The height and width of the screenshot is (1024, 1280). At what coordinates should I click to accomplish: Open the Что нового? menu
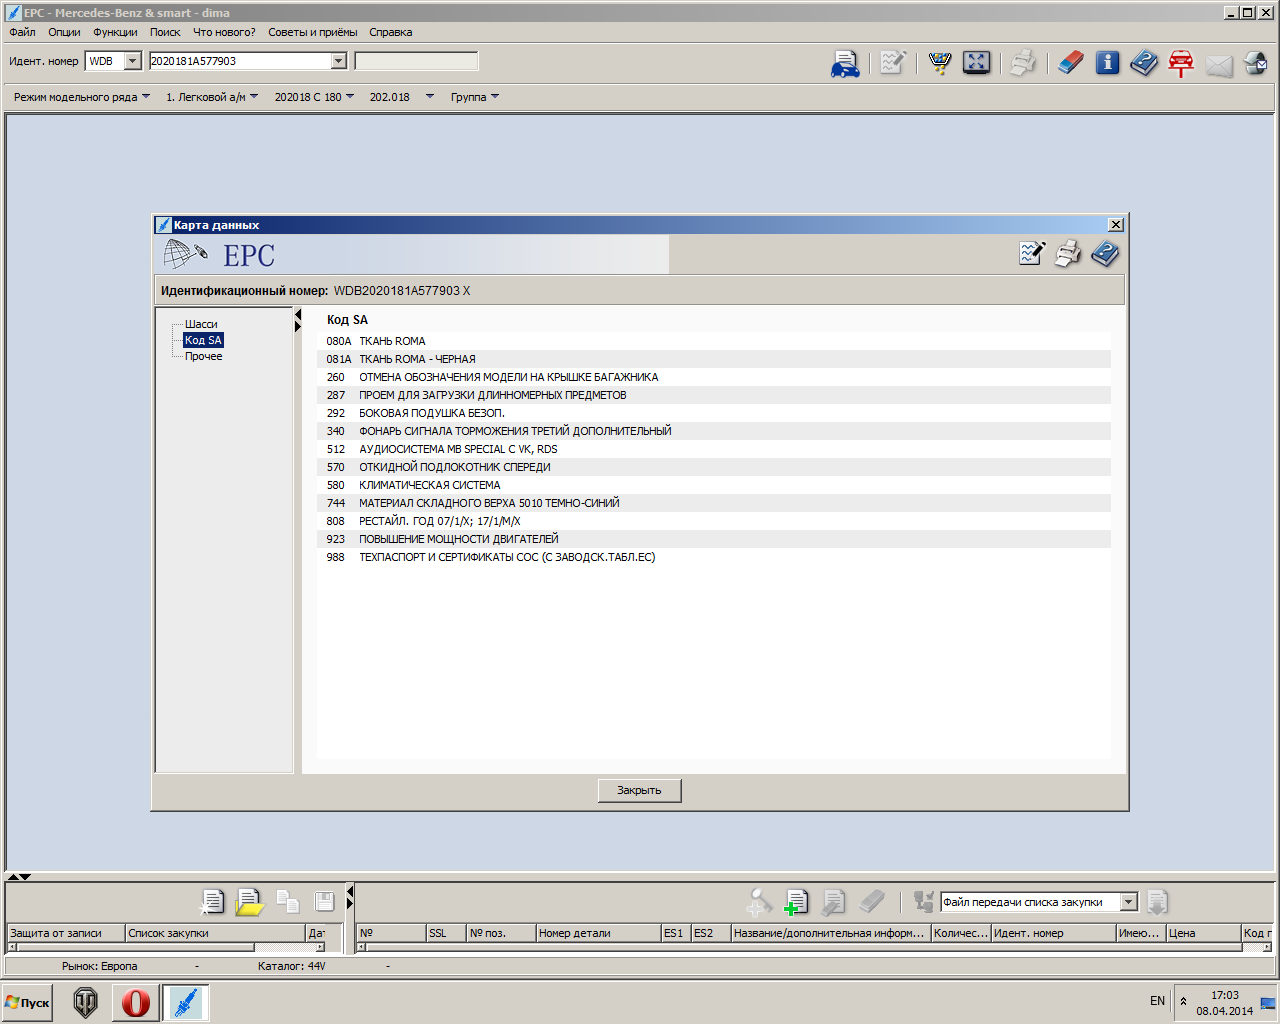(224, 32)
